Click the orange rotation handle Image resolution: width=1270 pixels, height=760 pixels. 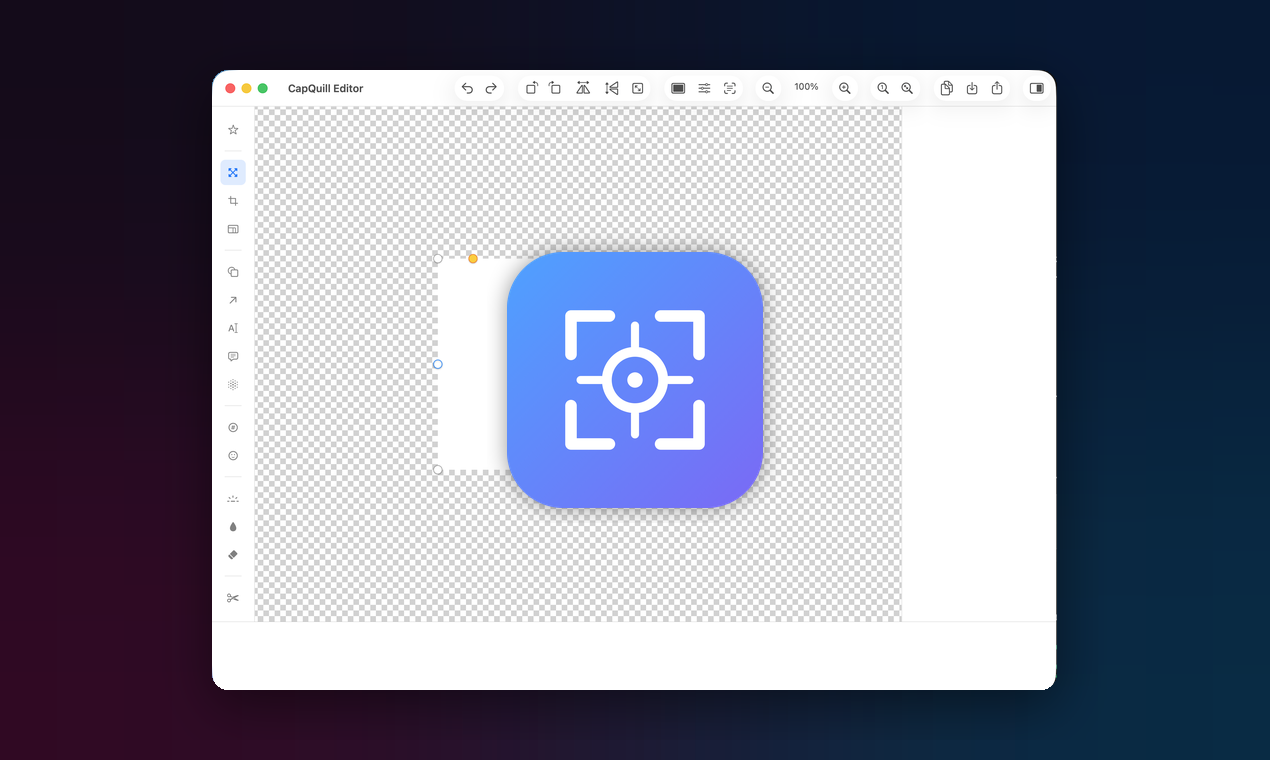click(x=473, y=259)
